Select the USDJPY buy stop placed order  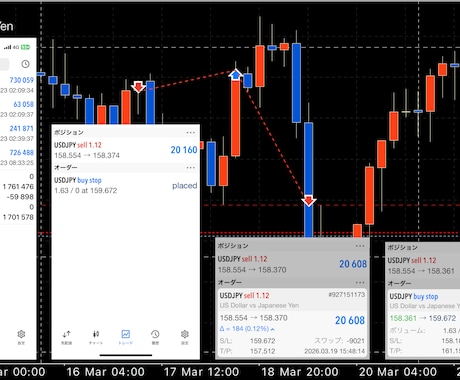[x=126, y=185]
